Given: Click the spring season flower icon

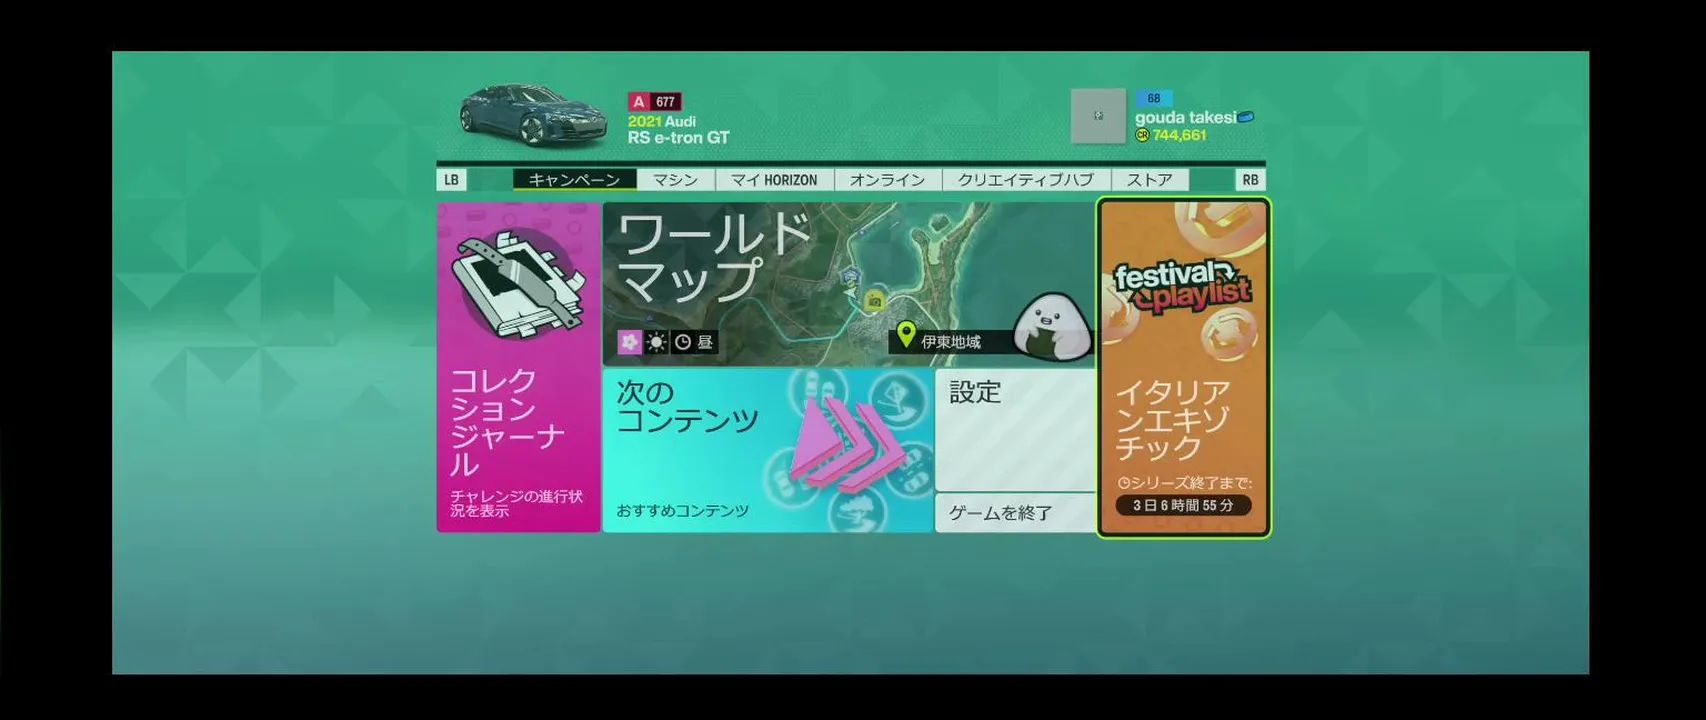Looking at the screenshot, I should click(x=629, y=342).
